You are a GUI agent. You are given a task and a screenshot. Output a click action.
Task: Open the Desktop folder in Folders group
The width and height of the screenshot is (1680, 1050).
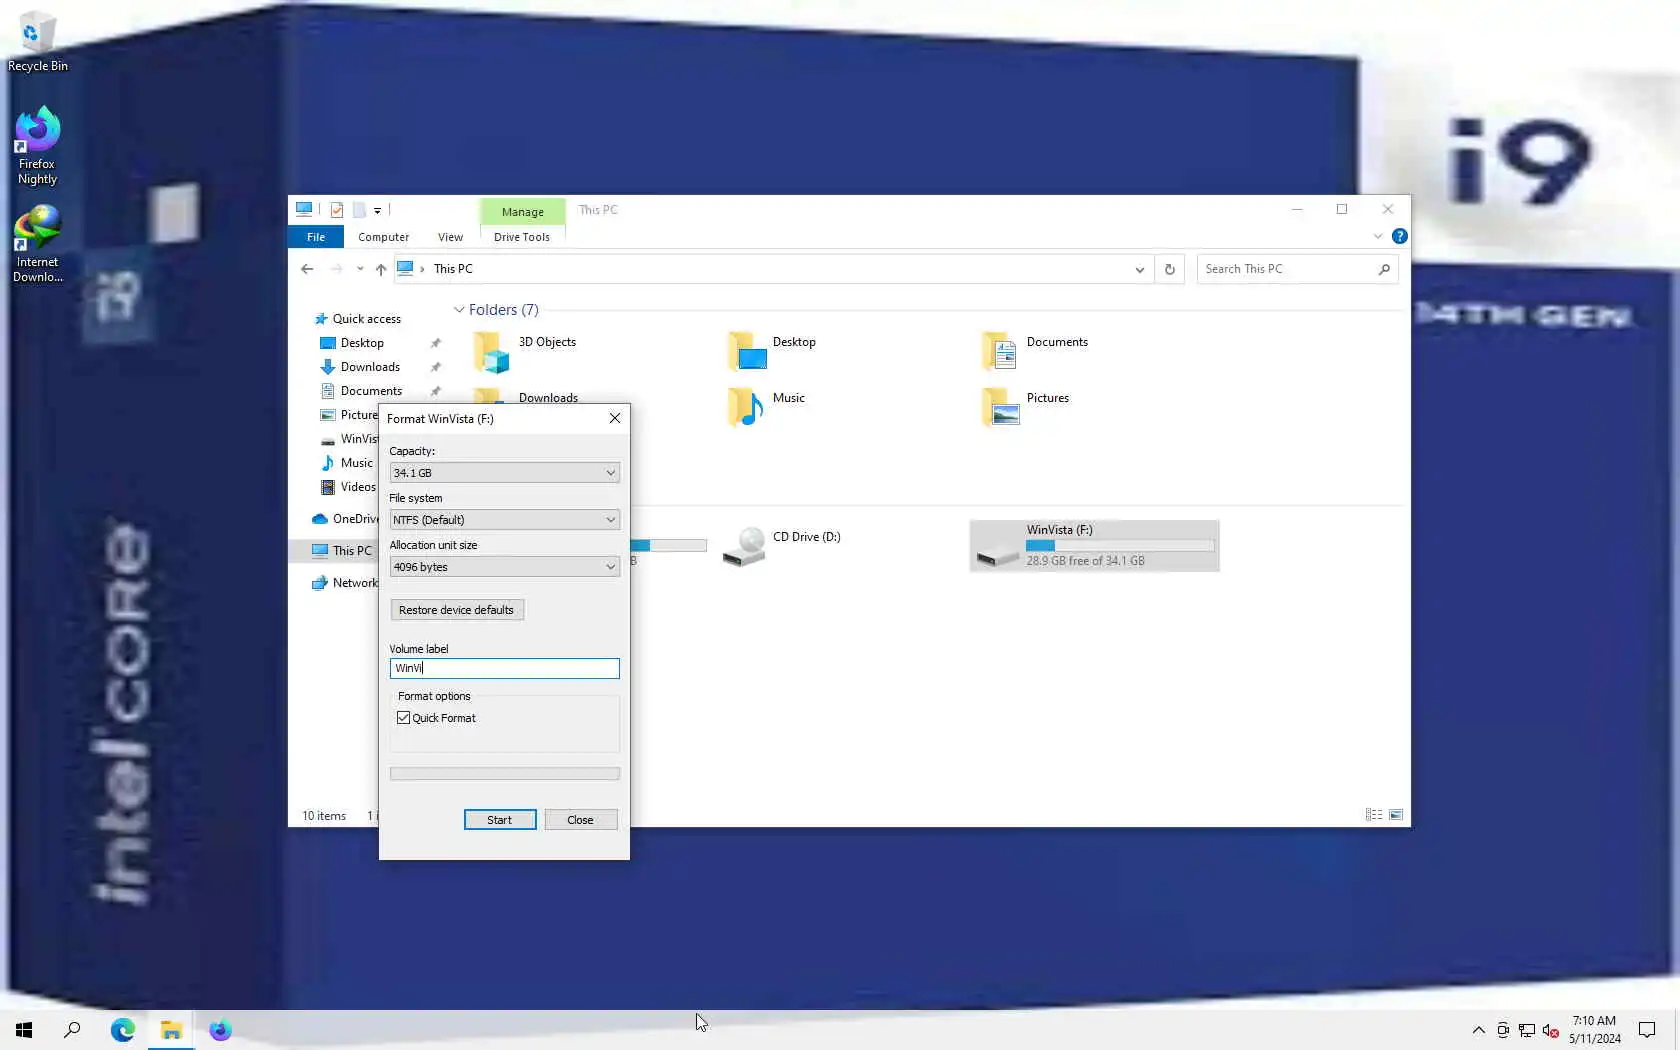point(771,352)
